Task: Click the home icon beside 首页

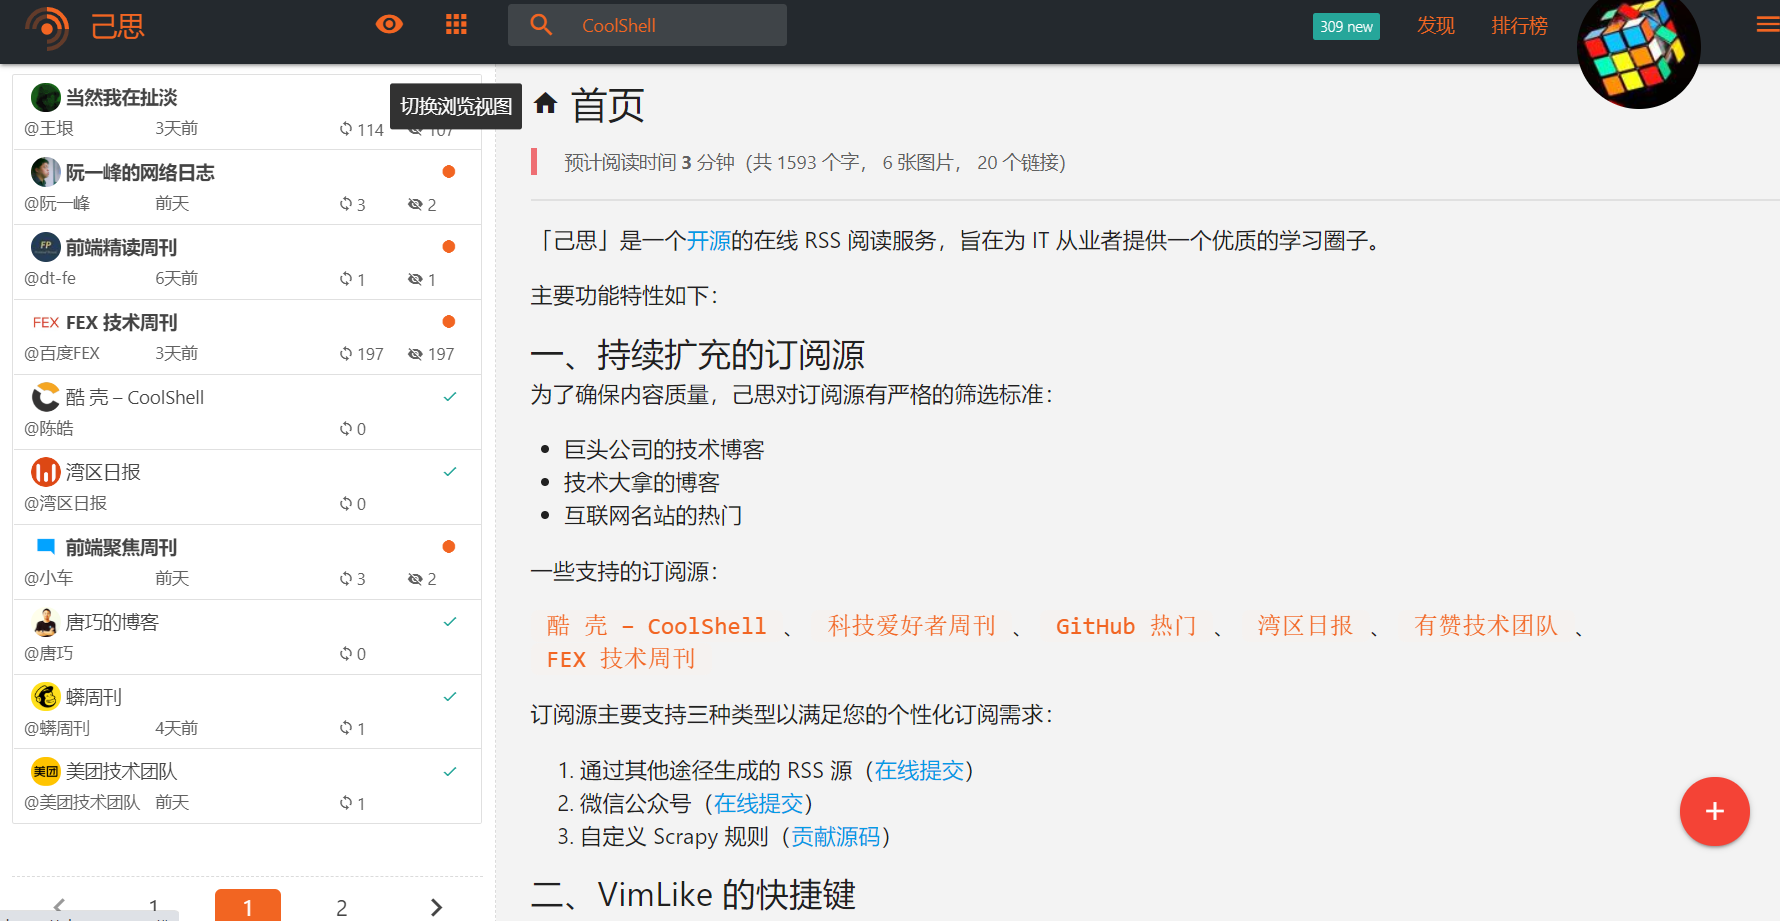Action: [x=545, y=103]
